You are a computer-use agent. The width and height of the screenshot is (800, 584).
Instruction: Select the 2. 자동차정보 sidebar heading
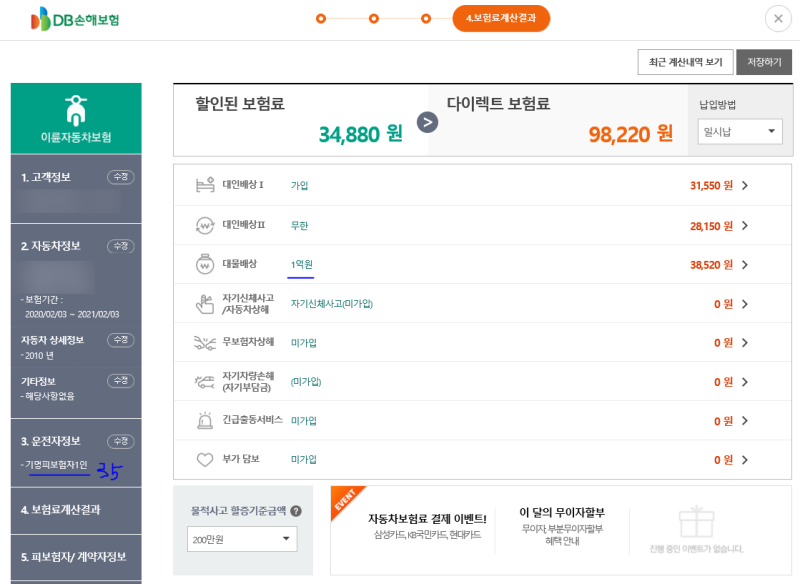51,246
